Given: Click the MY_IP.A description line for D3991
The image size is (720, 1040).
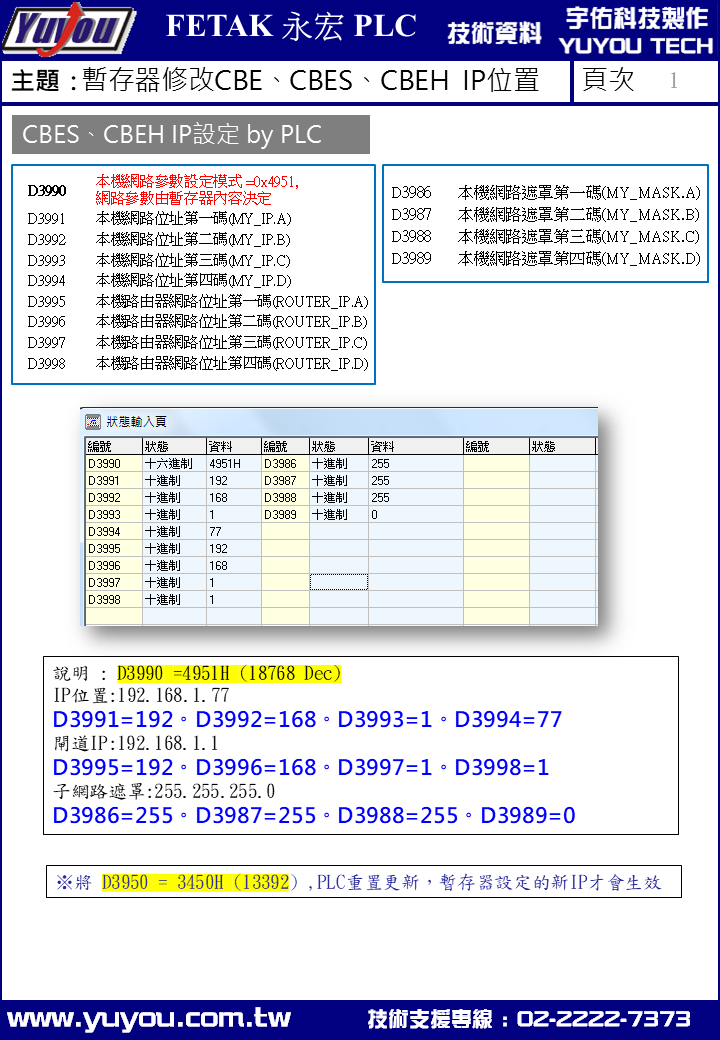Looking at the screenshot, I should 194,219.
